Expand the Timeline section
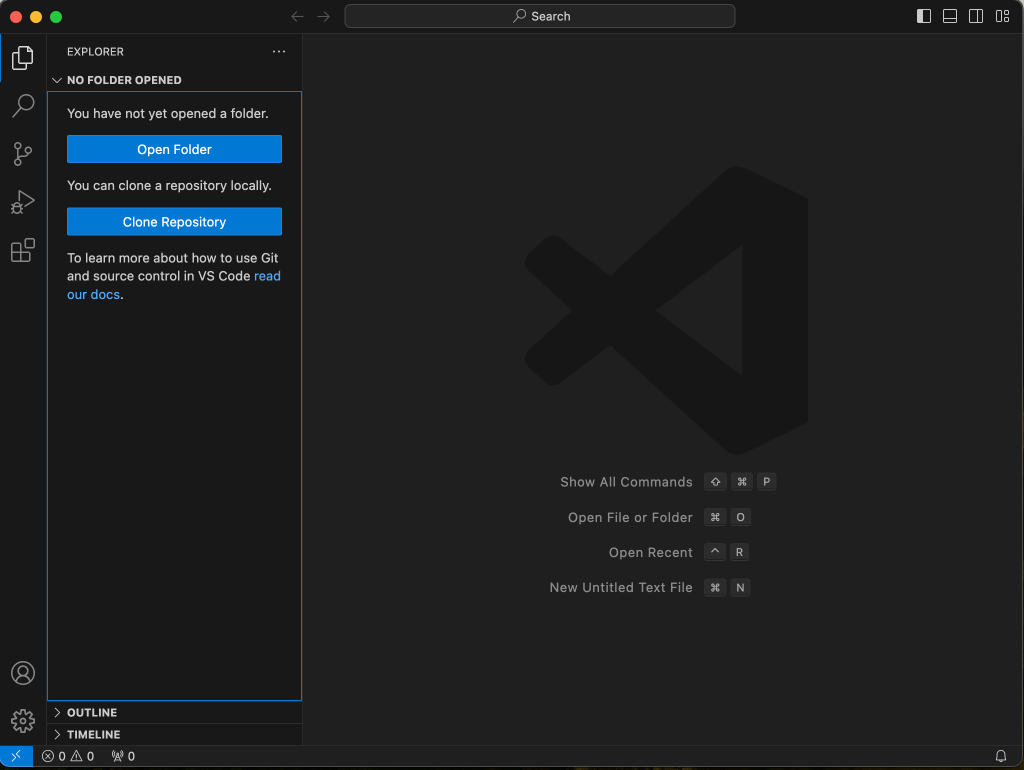This screenshot has width=1024, height=770. tap(93, 734)
